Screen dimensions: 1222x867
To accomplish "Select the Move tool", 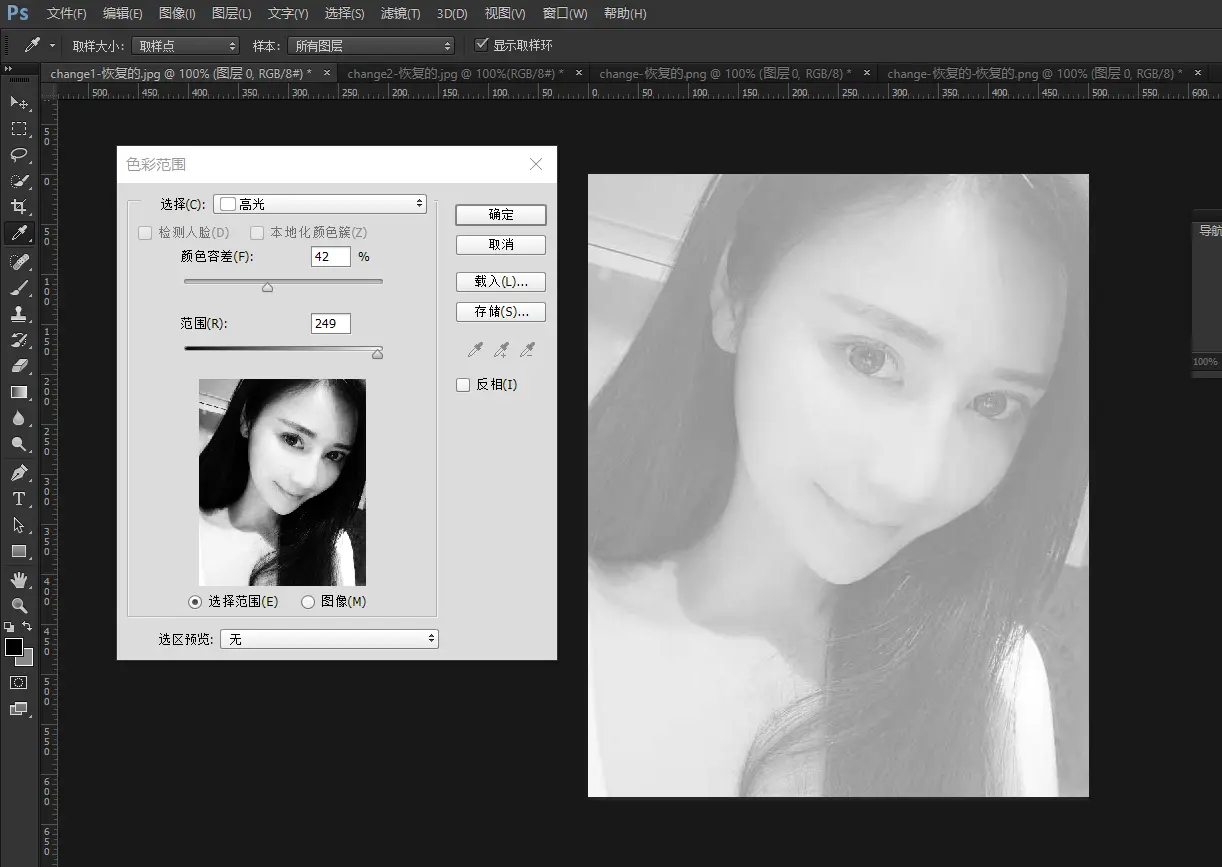I will 19,102.
